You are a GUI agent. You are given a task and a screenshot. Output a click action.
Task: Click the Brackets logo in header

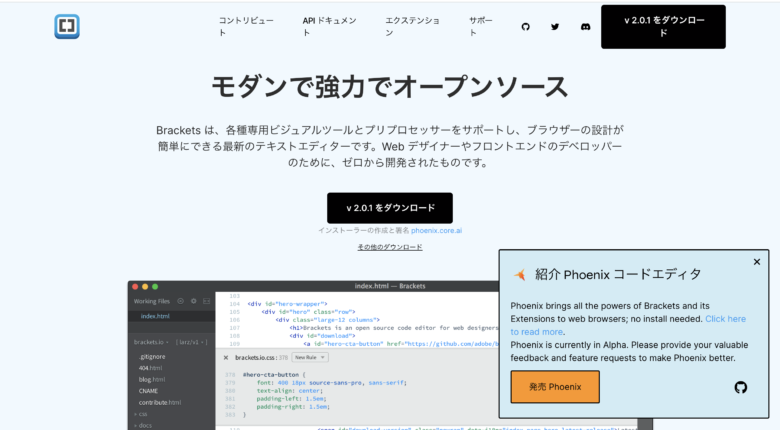point(67,26)
